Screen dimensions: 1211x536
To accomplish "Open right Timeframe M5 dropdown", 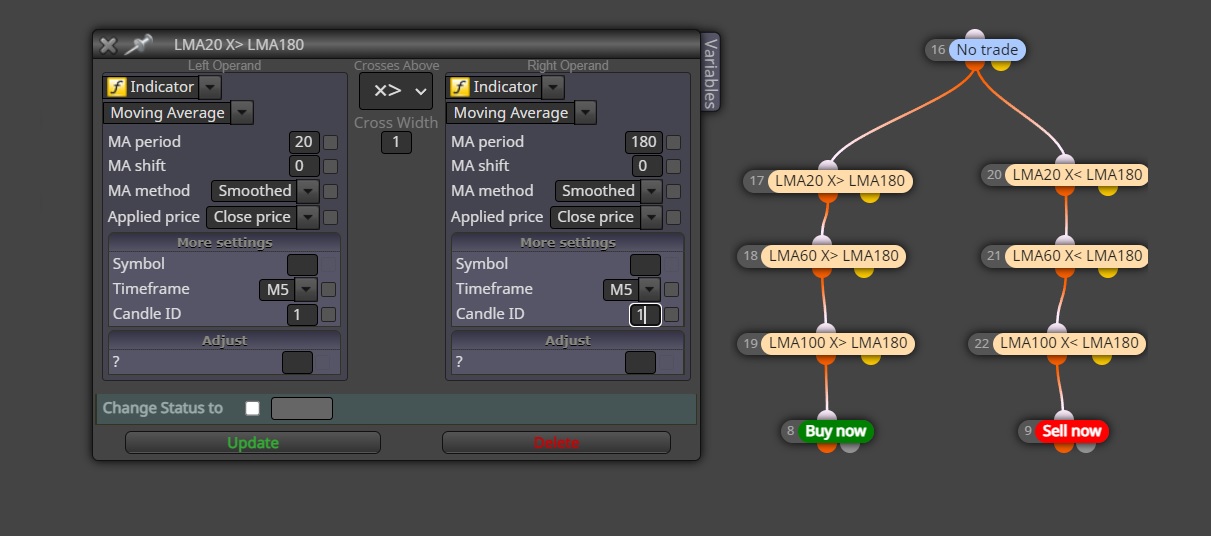I will click(649, 289).
